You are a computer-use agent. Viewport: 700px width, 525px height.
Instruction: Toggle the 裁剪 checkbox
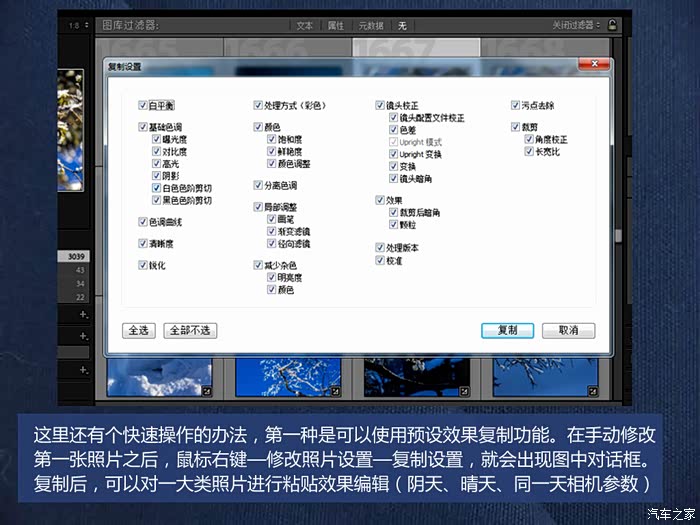[516, 127]
